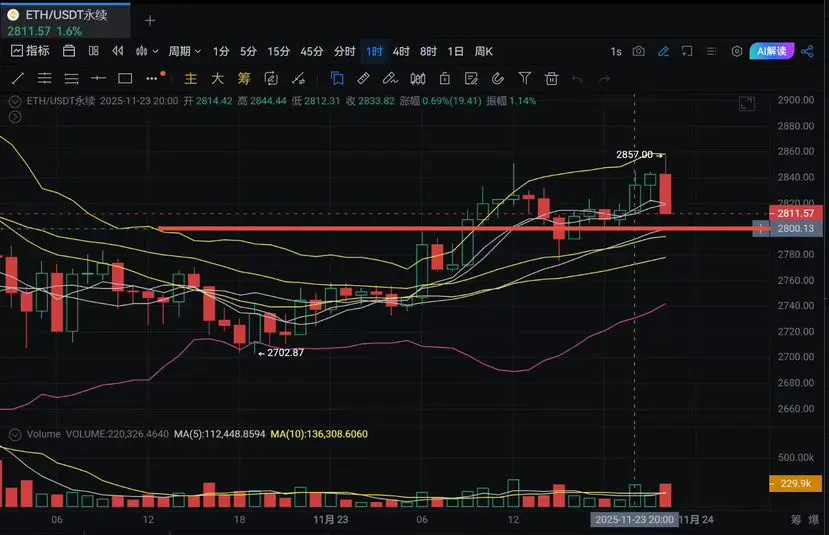Click the refresh/sync drawing icon
Image resolution: width=829 pixels, height=535 pixels.
(271, 79)
